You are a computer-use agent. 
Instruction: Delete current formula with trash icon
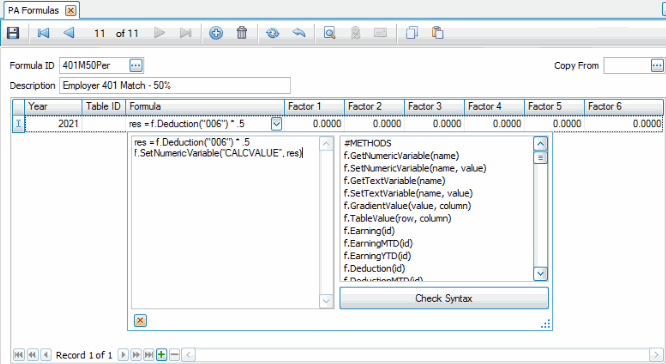coord(242,33)
